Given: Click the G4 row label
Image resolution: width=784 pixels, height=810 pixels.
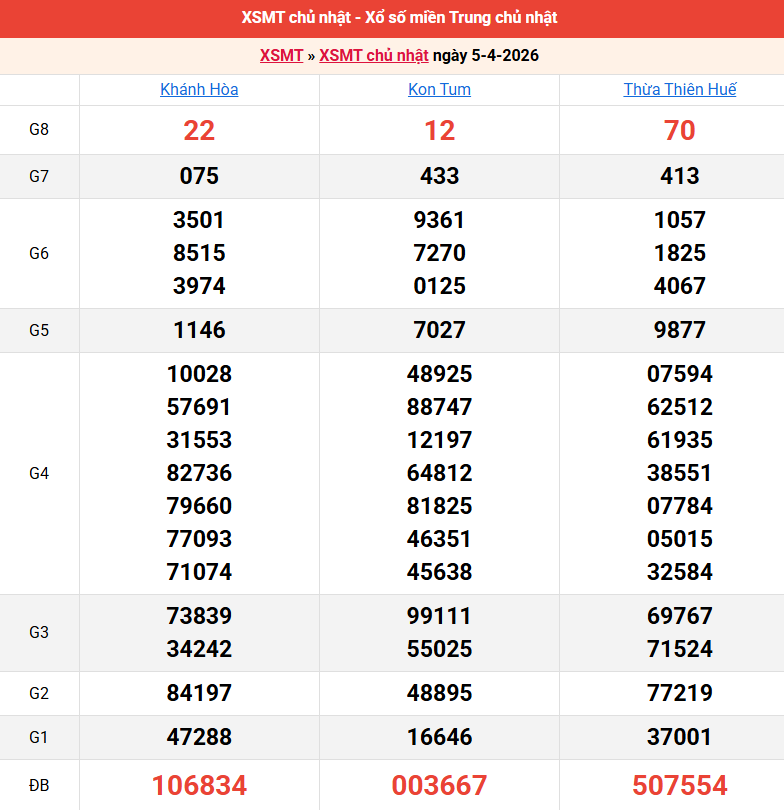Looking at the screenshot, I should coord(39,473).
